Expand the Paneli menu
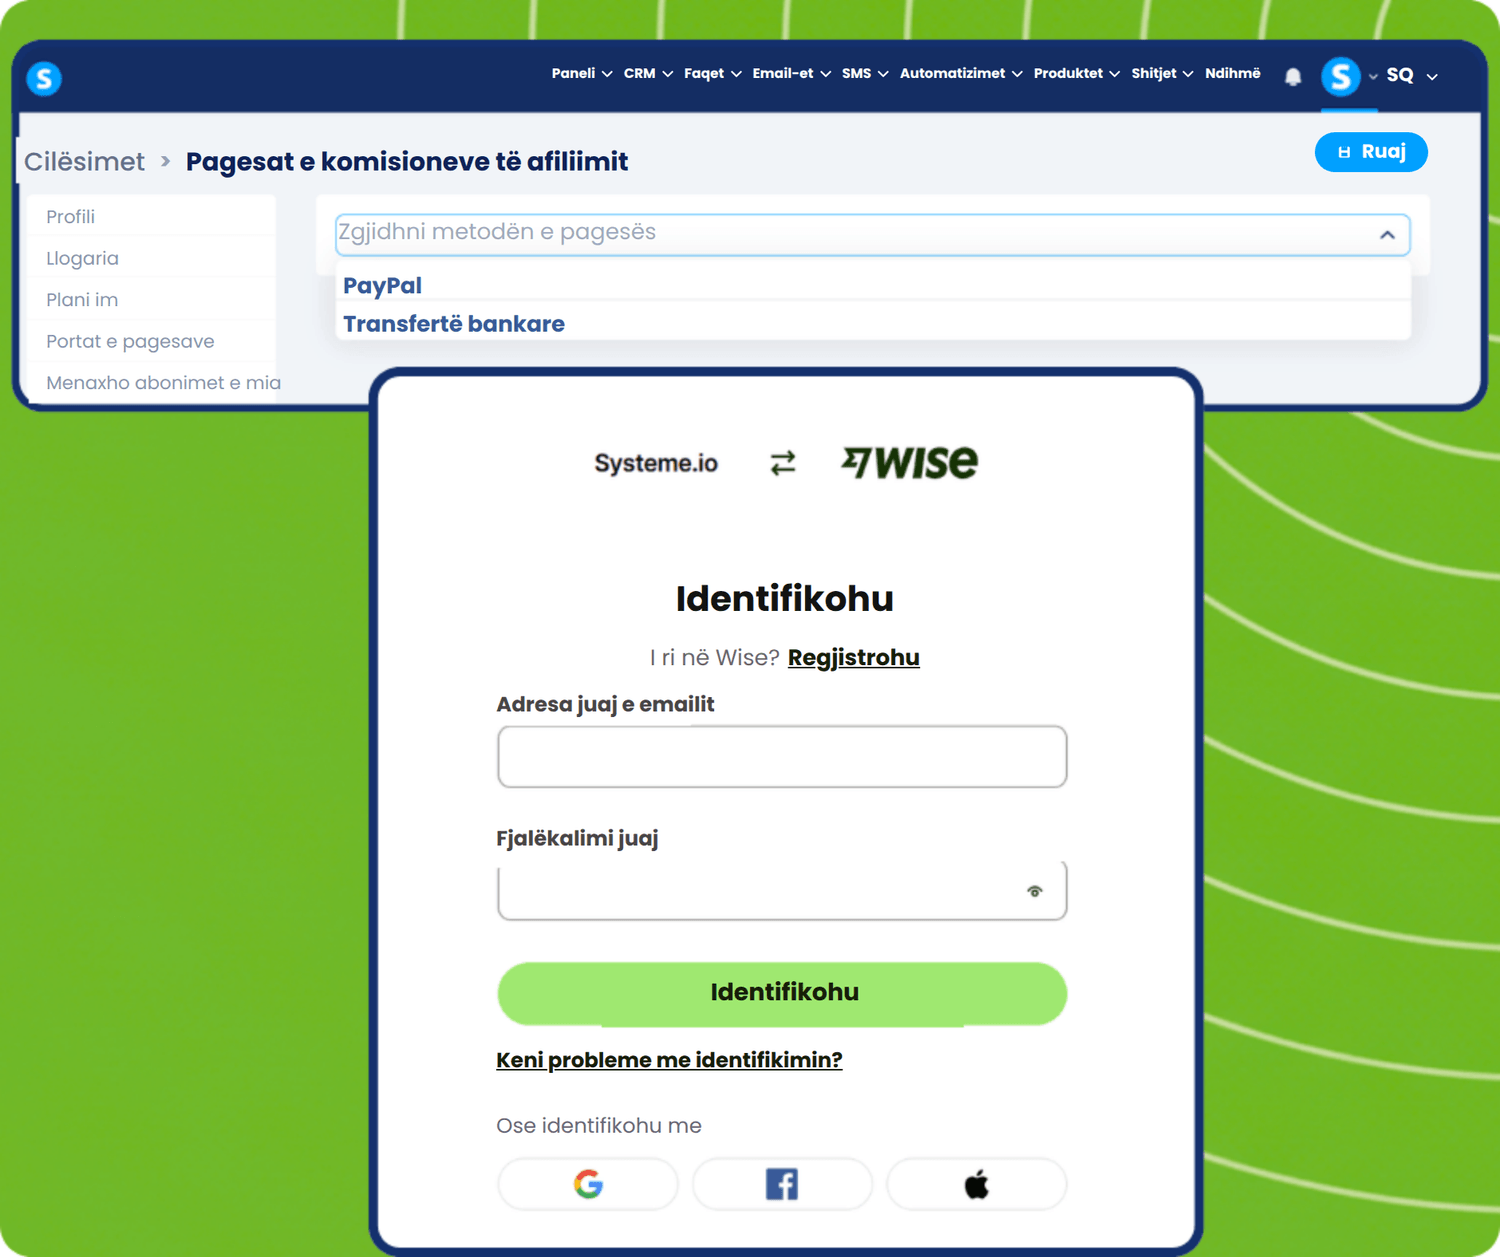 (582, 73)
